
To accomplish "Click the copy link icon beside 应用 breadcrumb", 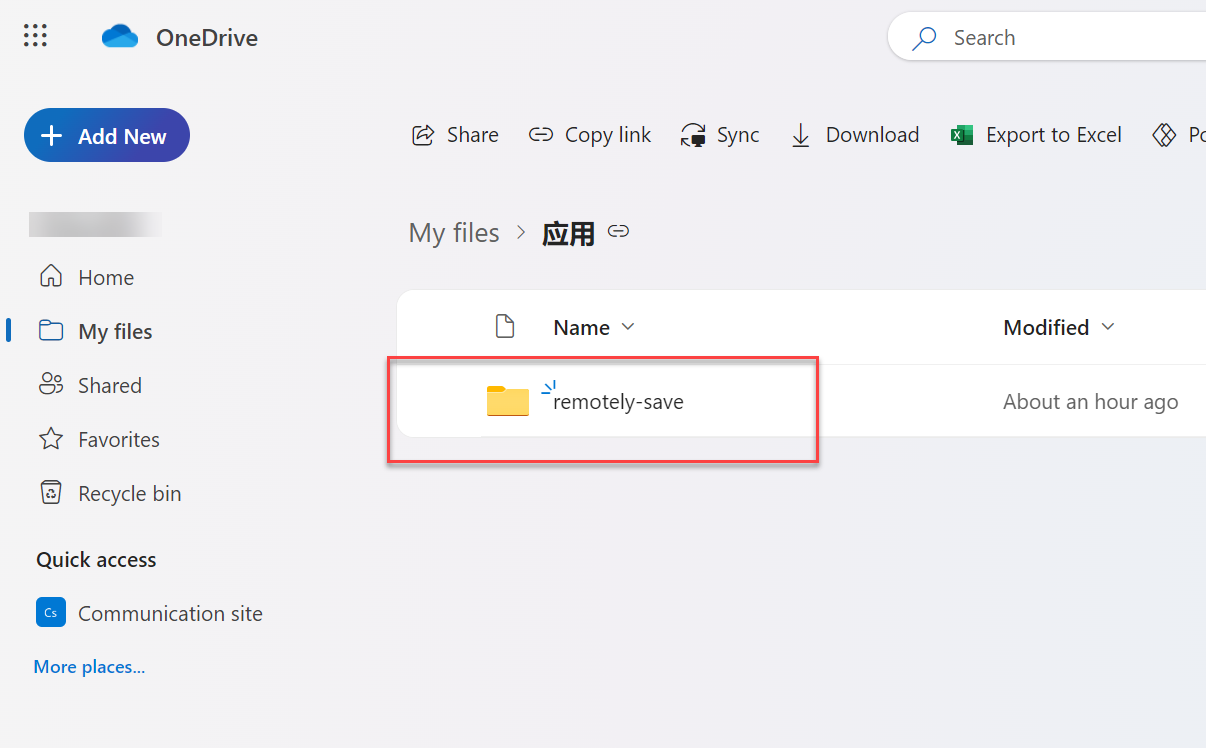I will tap(618, 231).
